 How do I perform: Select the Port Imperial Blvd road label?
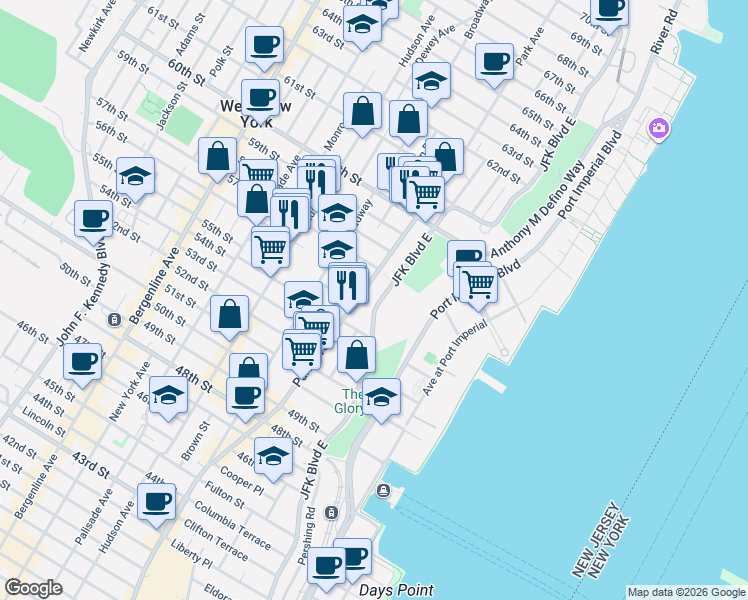(x=590, y=175)
